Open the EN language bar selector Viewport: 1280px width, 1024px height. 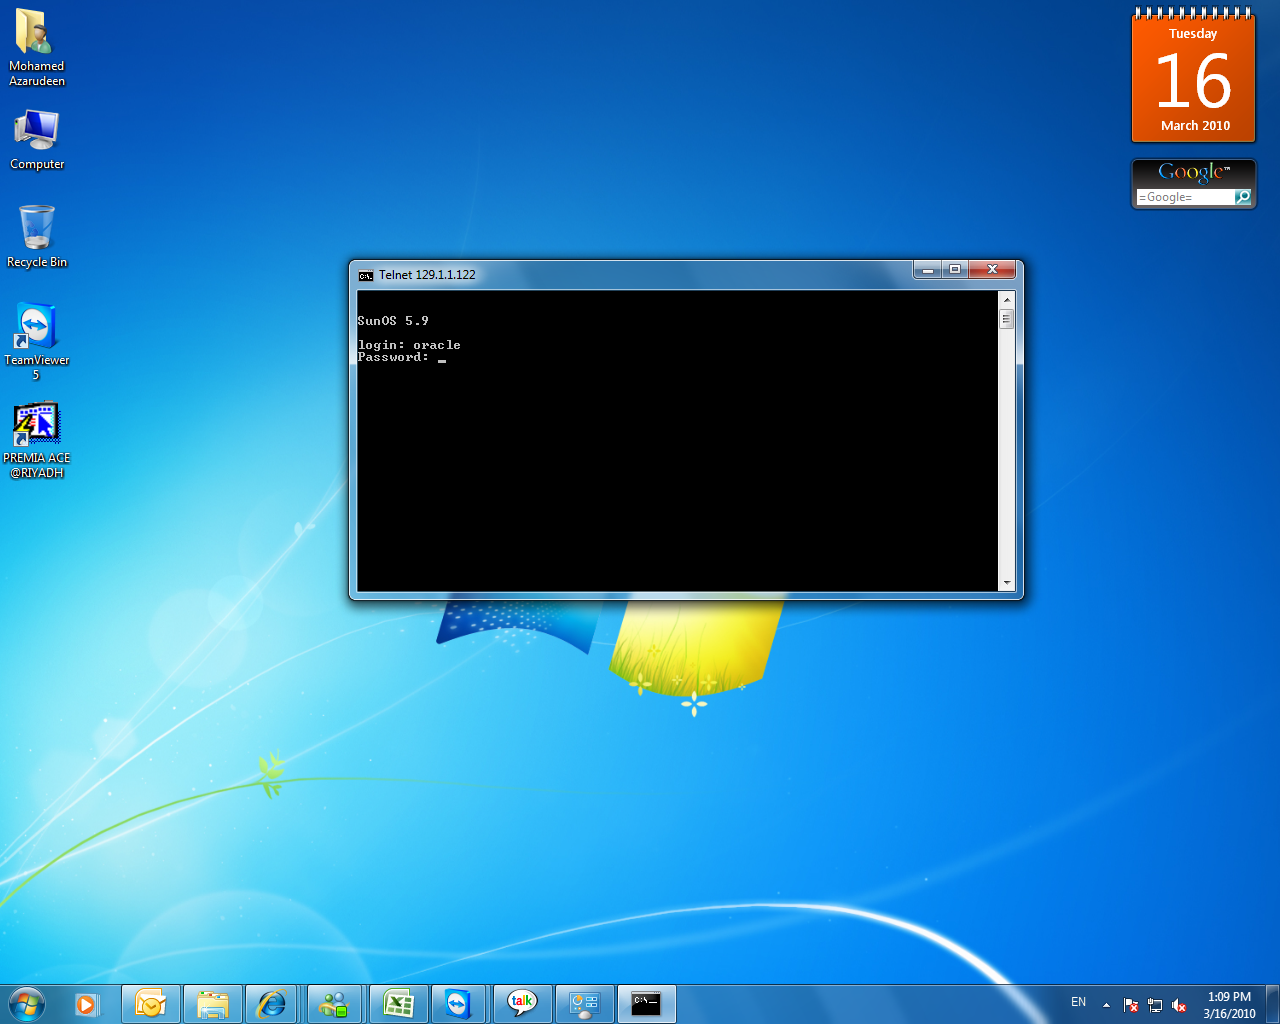pos(1078,1002)
